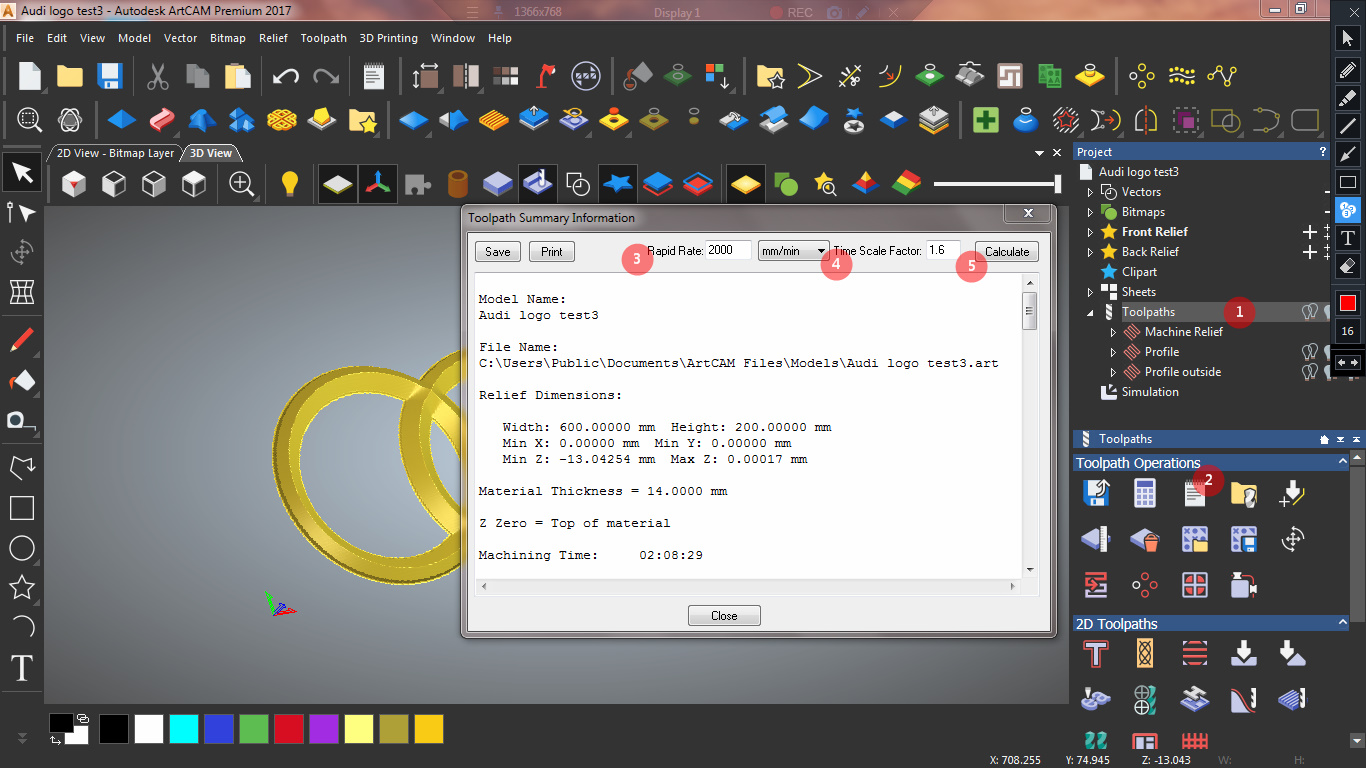This screenshot has height=768, width=1366.
Task: Select the Simulation item in Project tree
Action: coord(1150,392)
